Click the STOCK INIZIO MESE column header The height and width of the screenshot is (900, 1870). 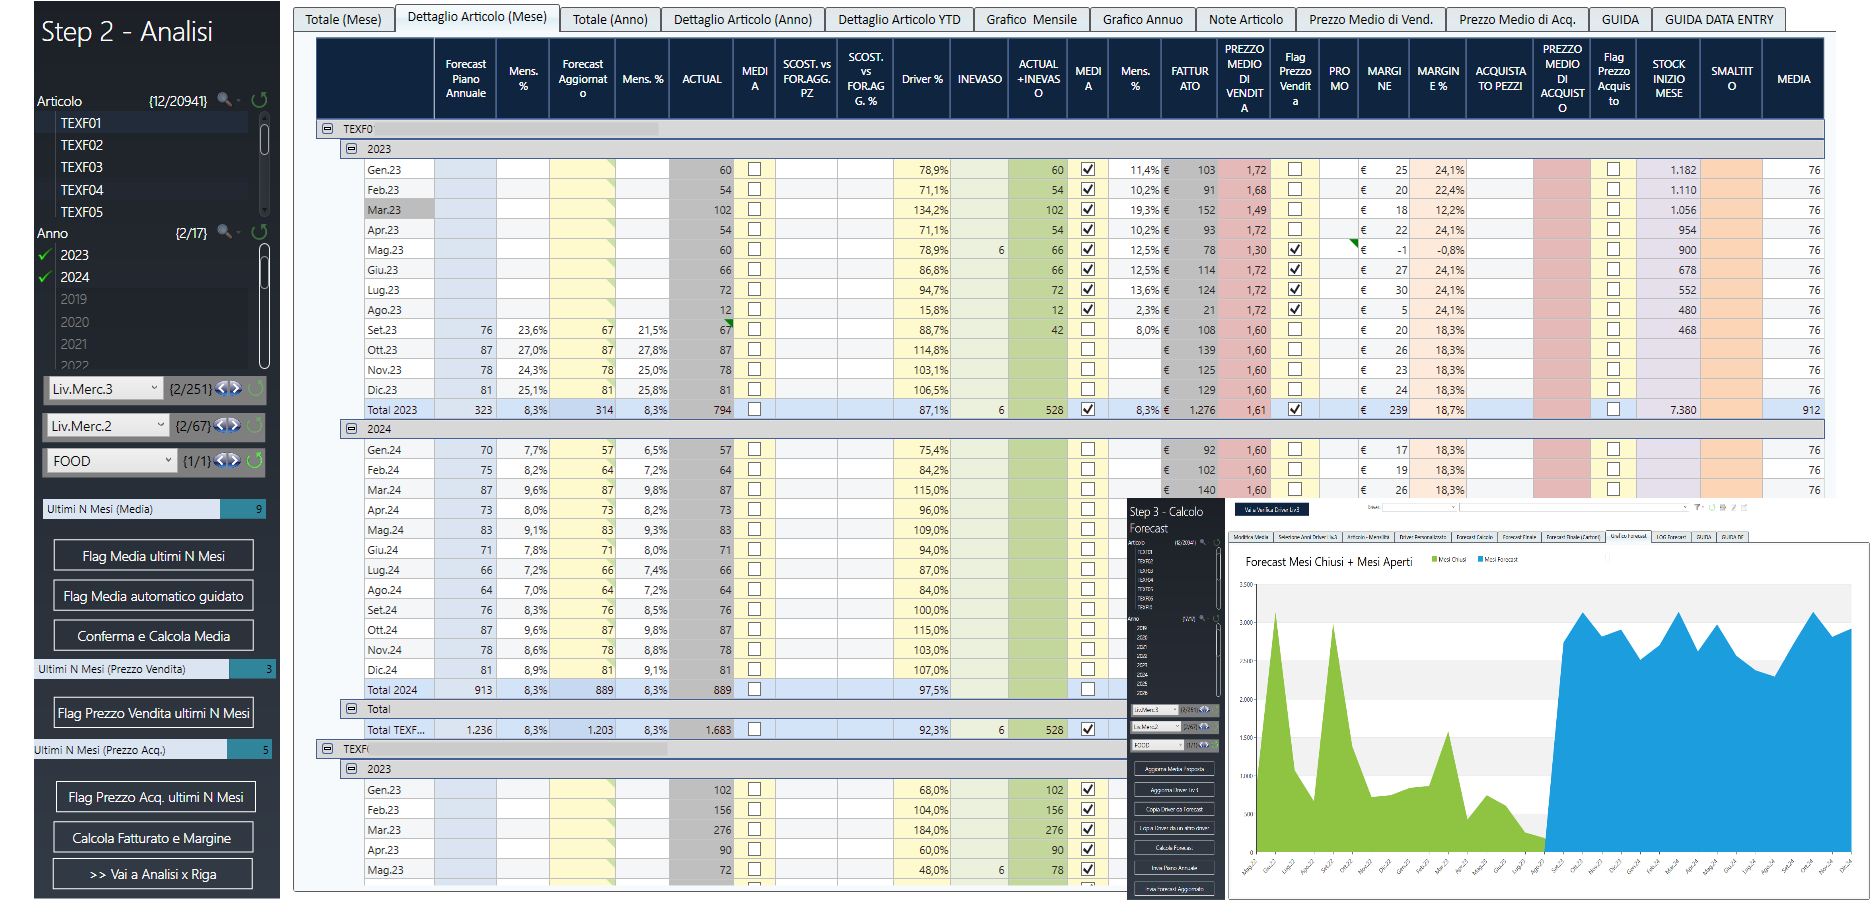[x=1668, y=79]
